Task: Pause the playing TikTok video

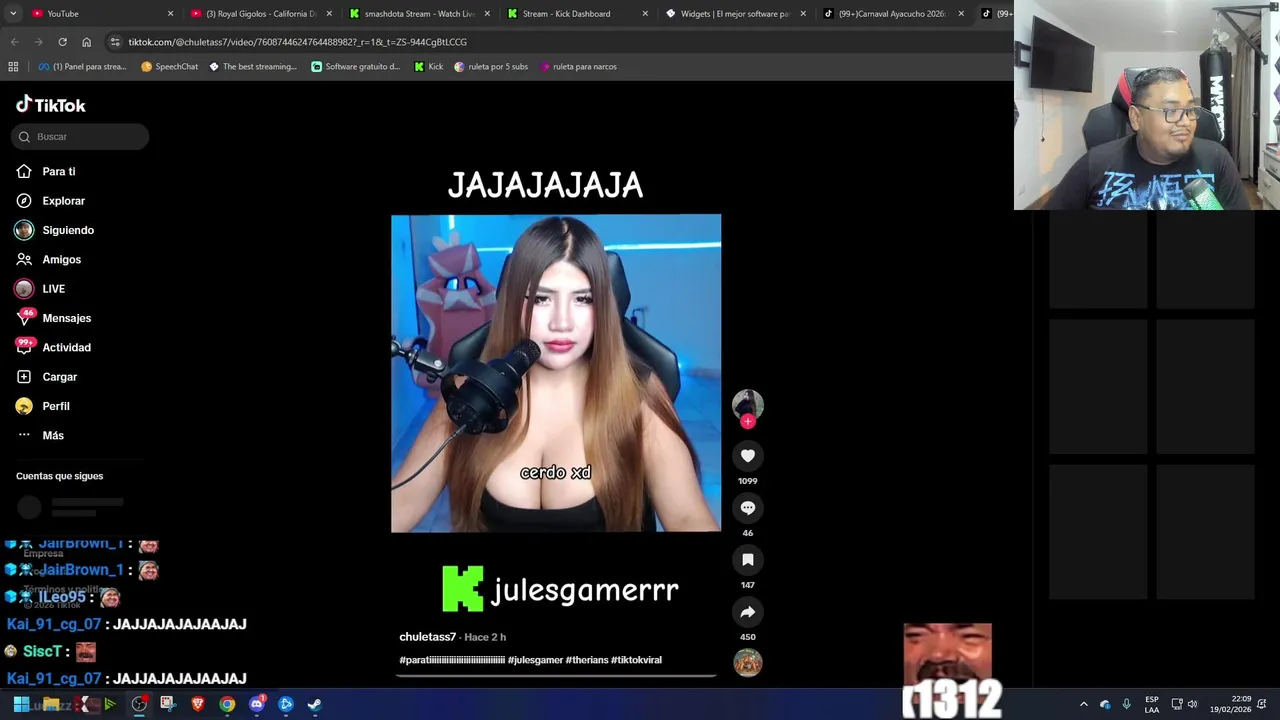Action: (x=556, y=373)
